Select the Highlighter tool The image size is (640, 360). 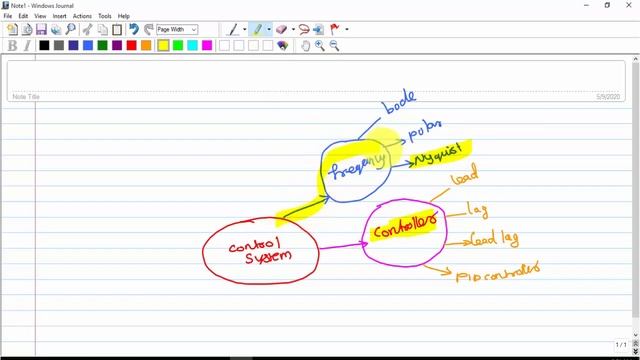coord(258,29)
